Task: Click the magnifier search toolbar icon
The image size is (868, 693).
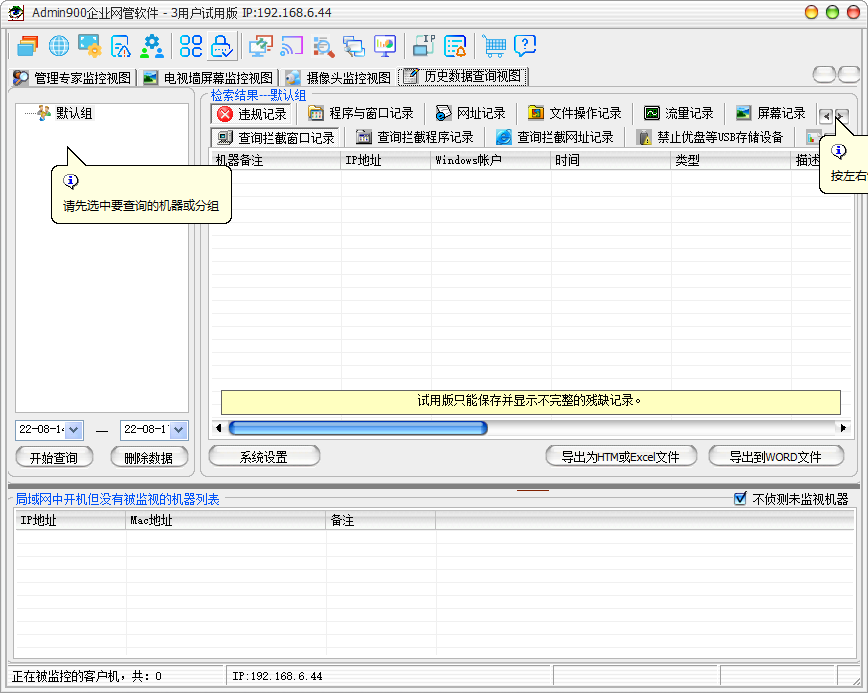Action: (x=323, y=46)
